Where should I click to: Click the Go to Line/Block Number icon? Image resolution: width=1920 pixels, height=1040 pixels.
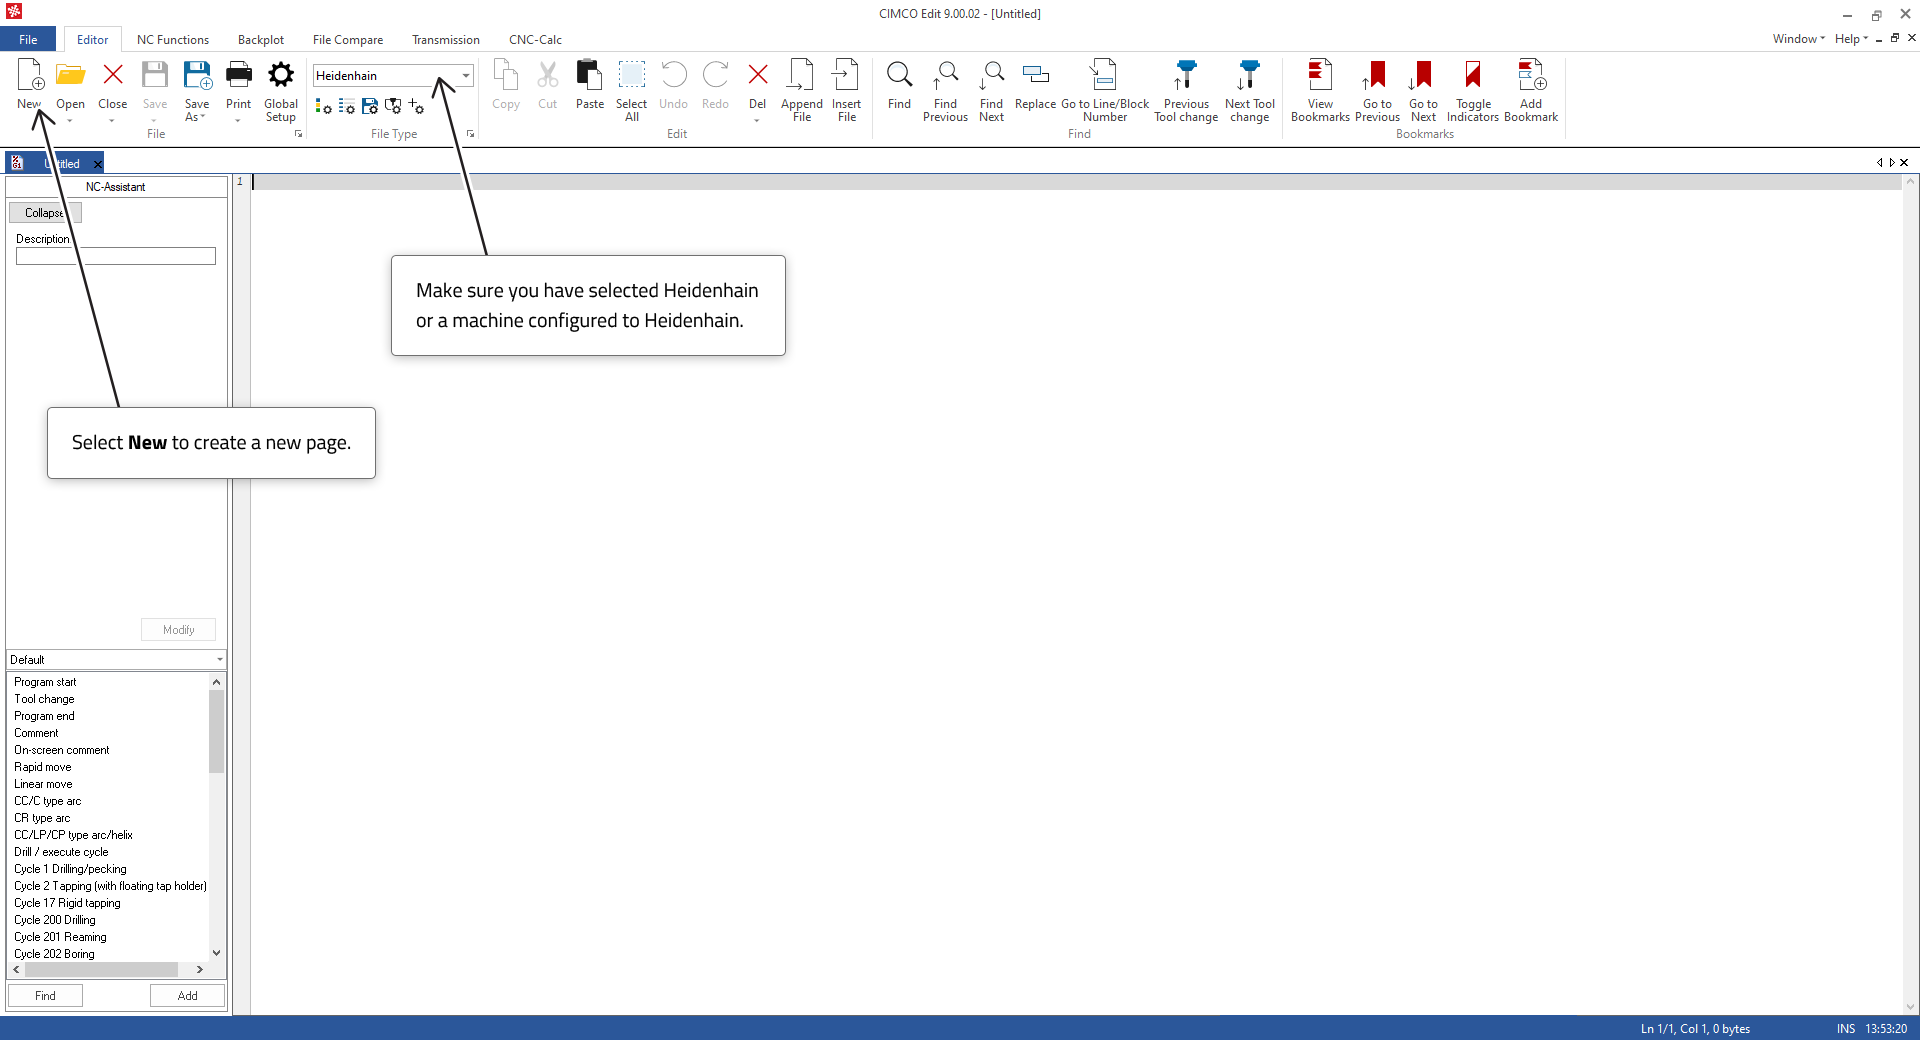1104,76
